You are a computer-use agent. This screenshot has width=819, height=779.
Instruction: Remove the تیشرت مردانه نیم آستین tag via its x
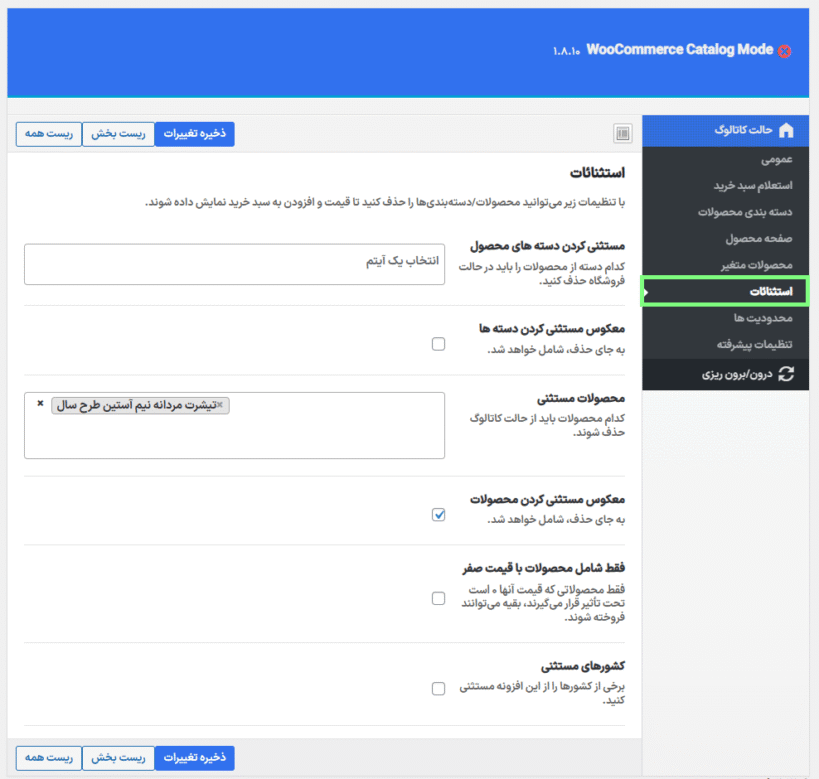pyautogui.click(x=220, y=404)
